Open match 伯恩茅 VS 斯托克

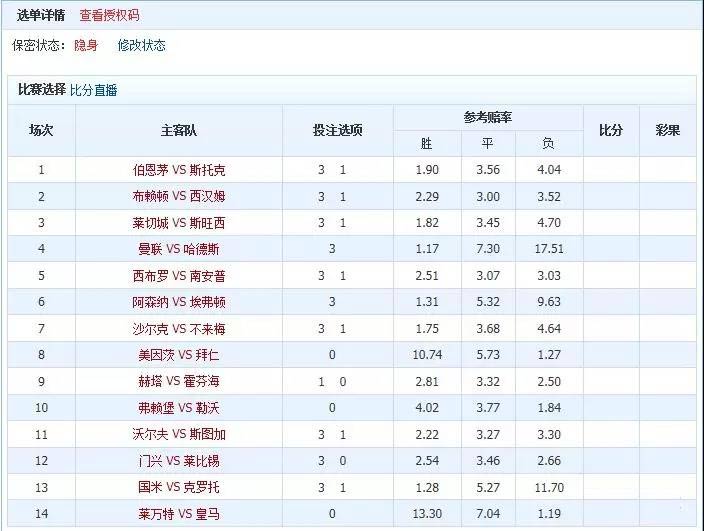point(179,170)
